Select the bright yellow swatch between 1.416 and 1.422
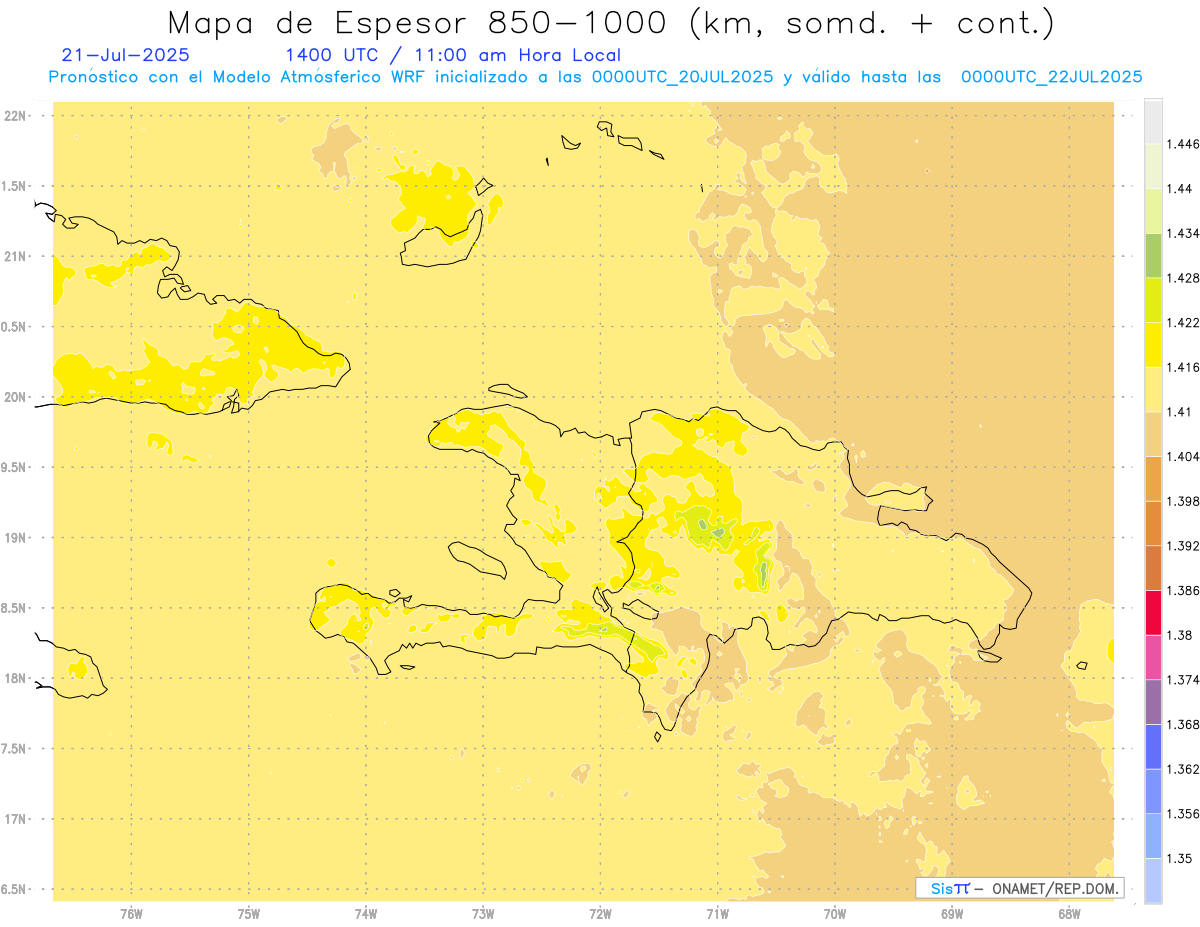The width and height of the screenshot is (1200, 927). coord(1153,345)
